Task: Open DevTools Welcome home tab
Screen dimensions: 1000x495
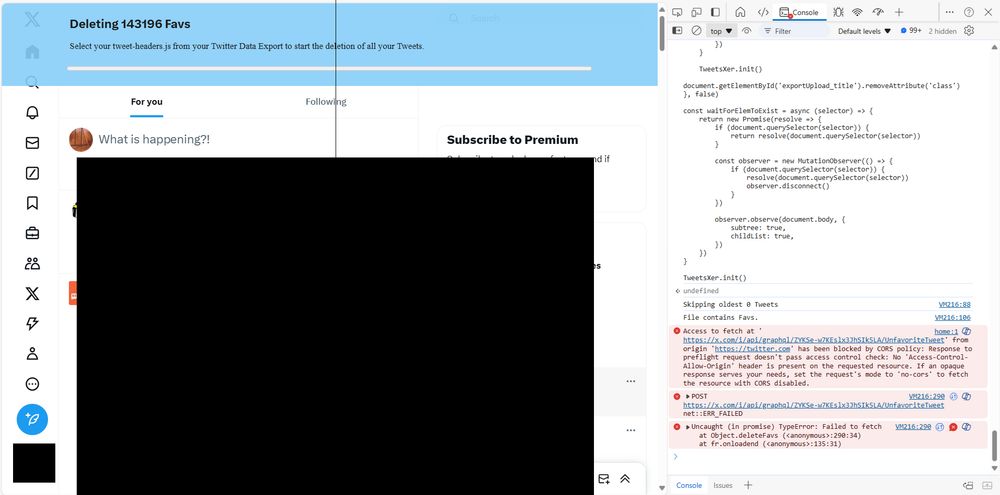Action: click(740, 12)
